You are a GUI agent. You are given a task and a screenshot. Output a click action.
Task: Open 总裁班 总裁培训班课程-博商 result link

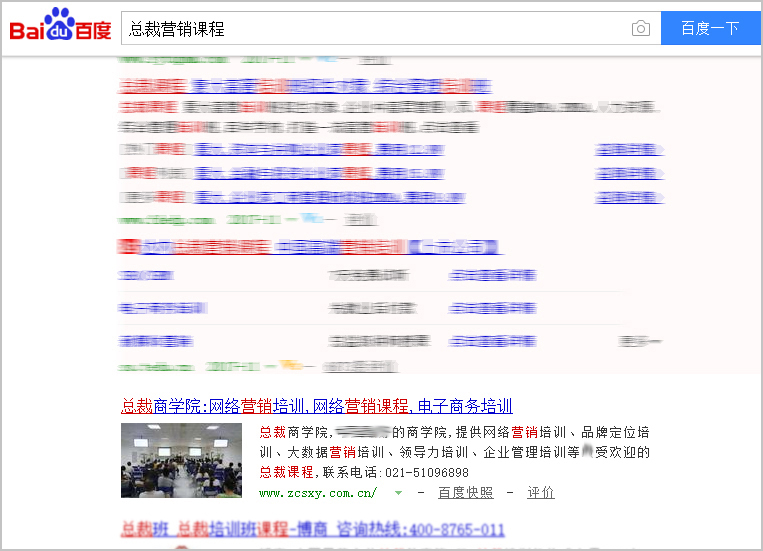tap(312, 529)
